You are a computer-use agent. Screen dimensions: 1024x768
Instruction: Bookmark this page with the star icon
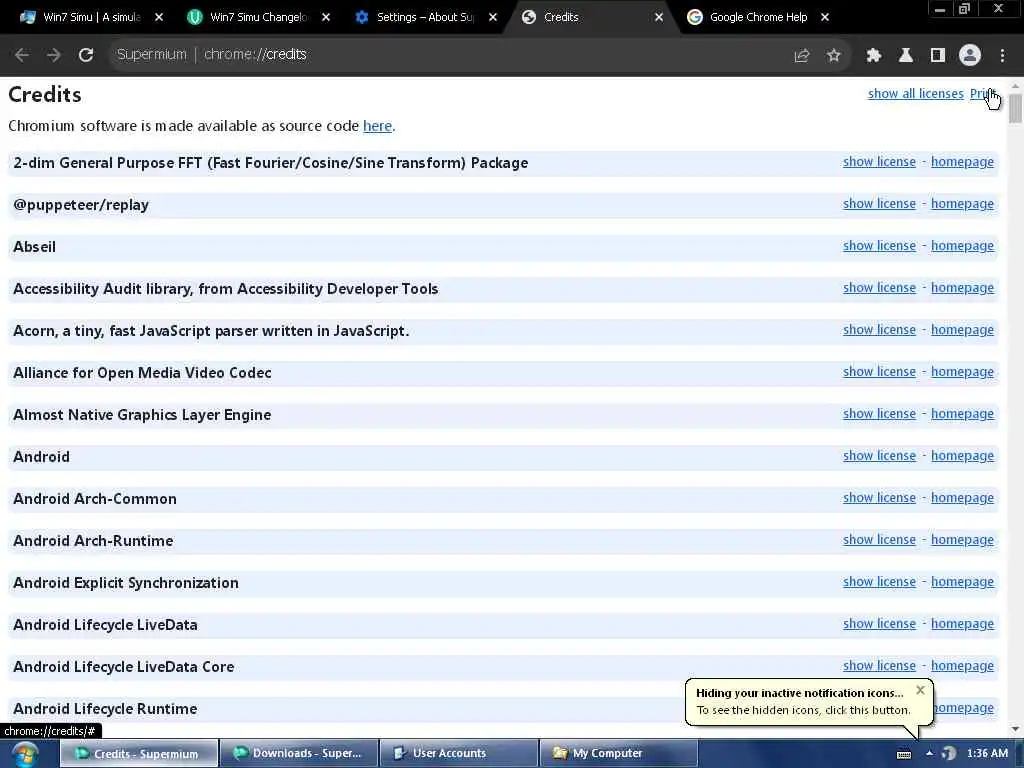point(833,56)
